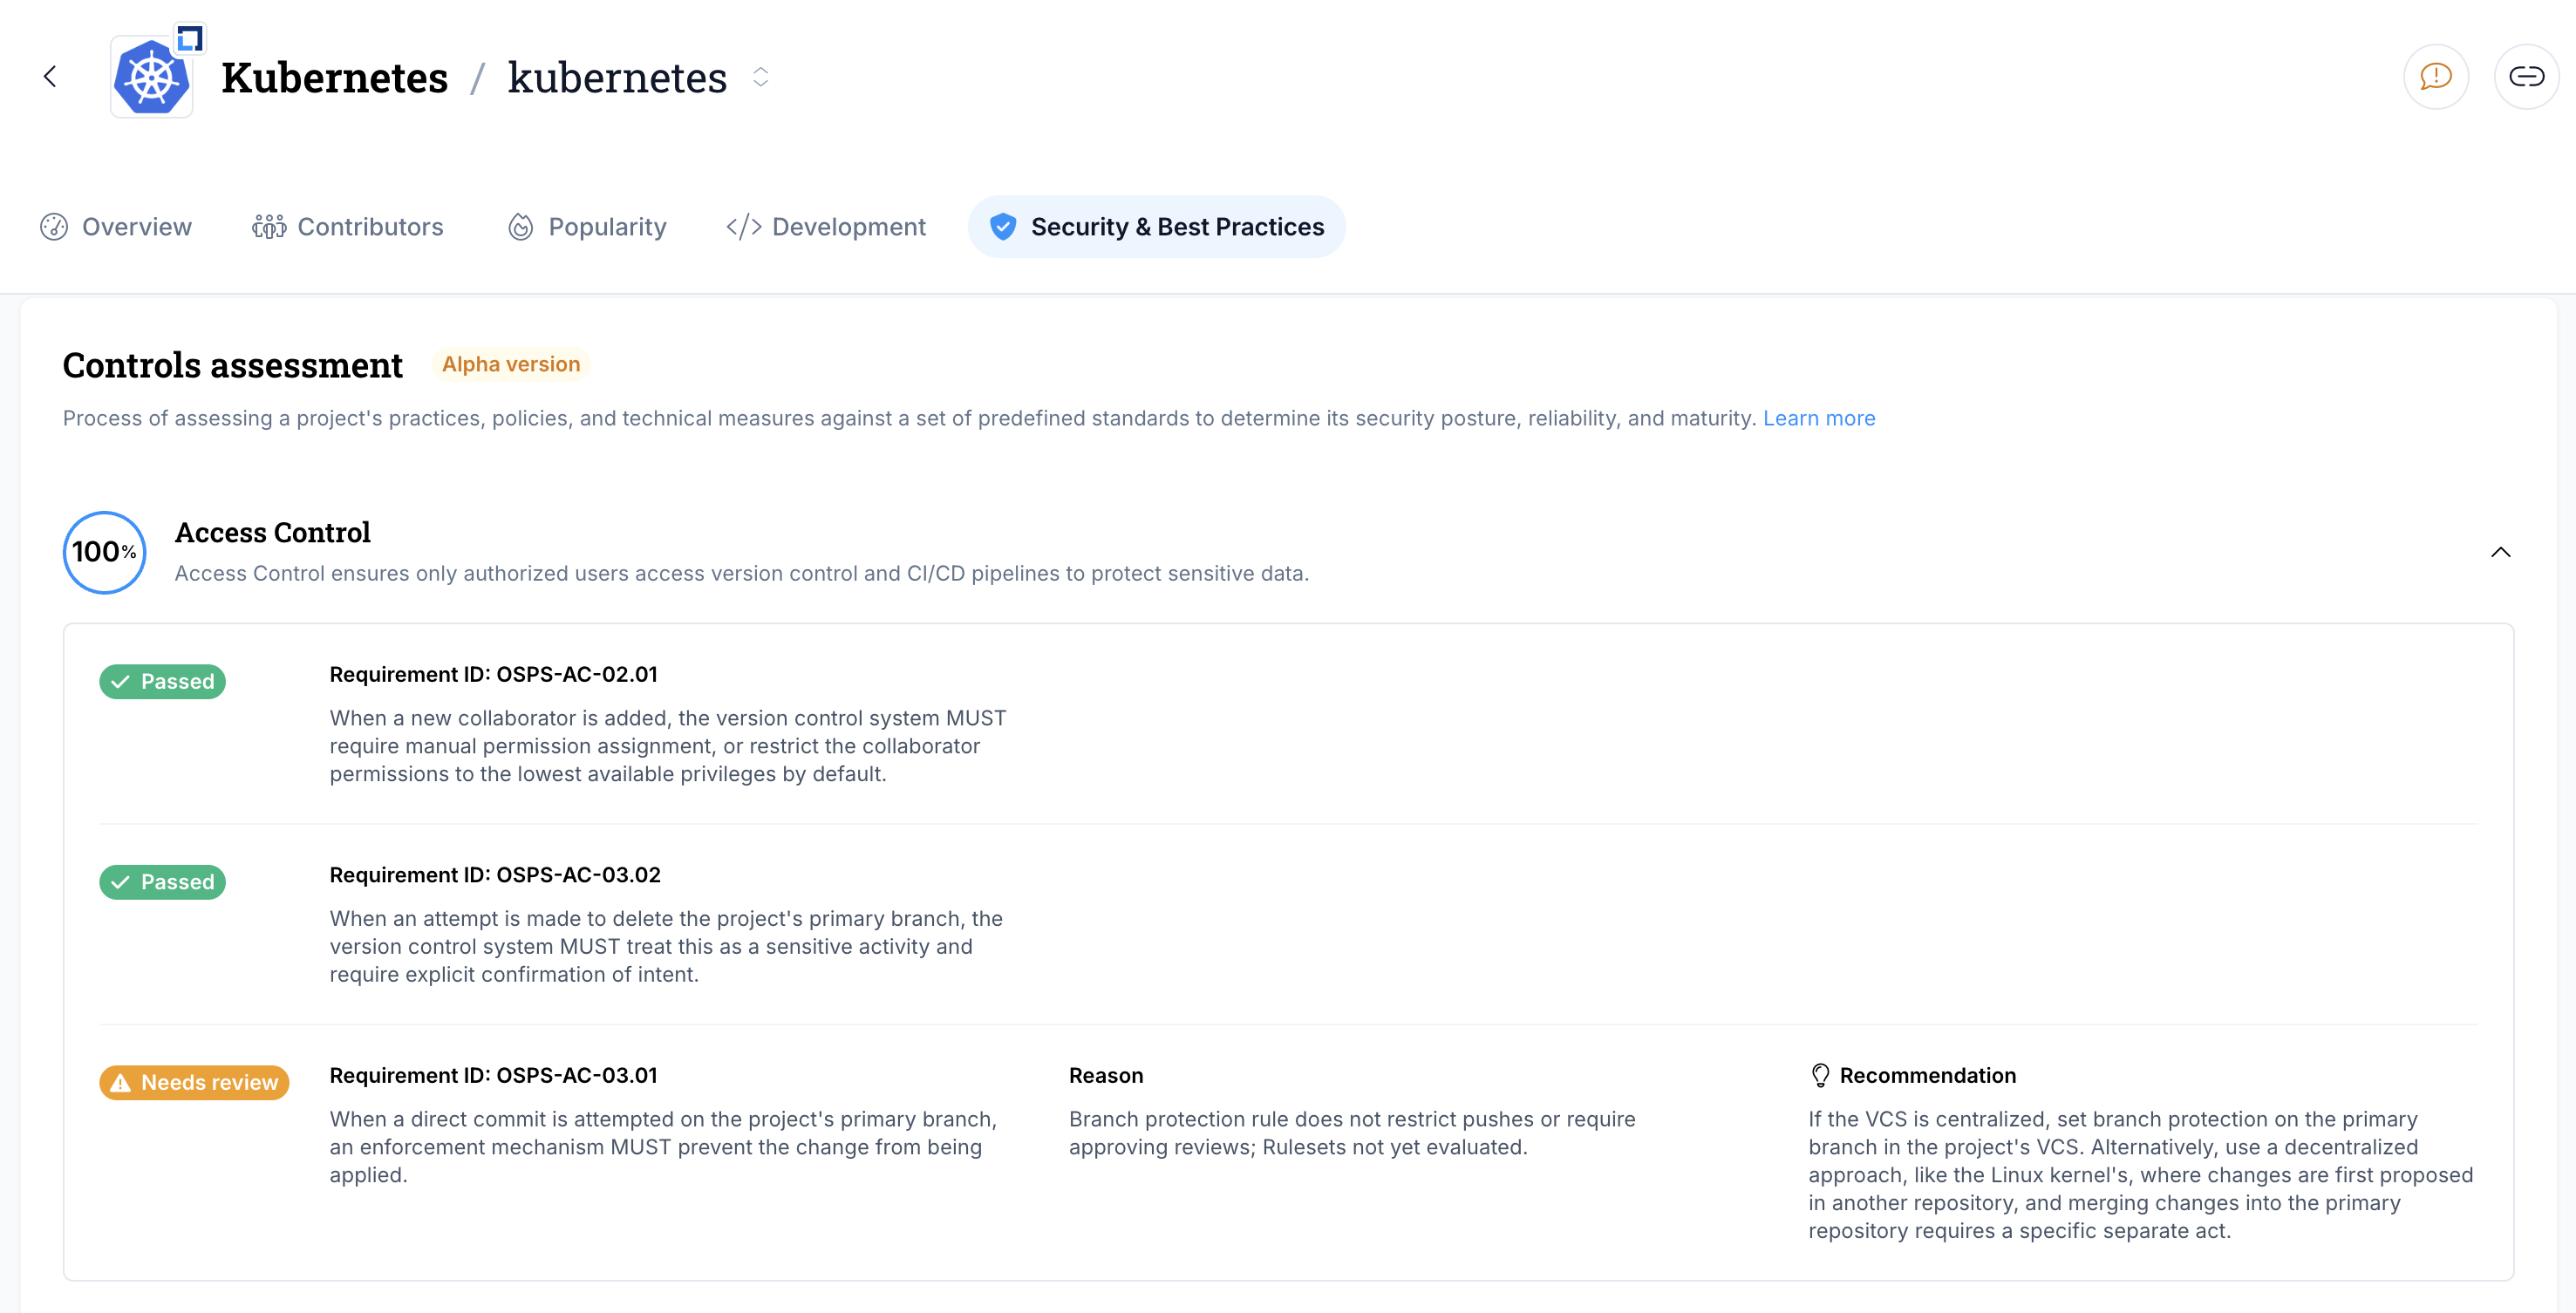Viewport: 2576px width, 1313px height.
Task: Click the Popularity flame icon
Action: 520,227
